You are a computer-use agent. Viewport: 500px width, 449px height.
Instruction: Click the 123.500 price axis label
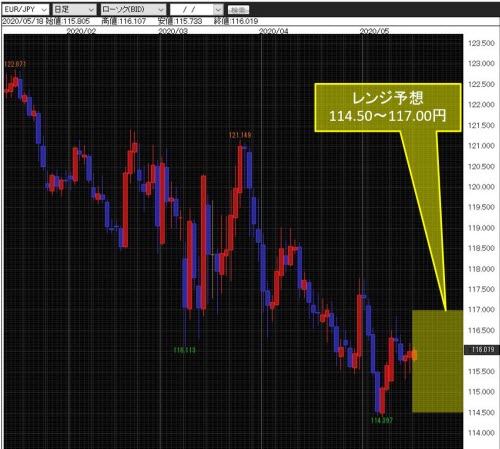click(481, 43)
